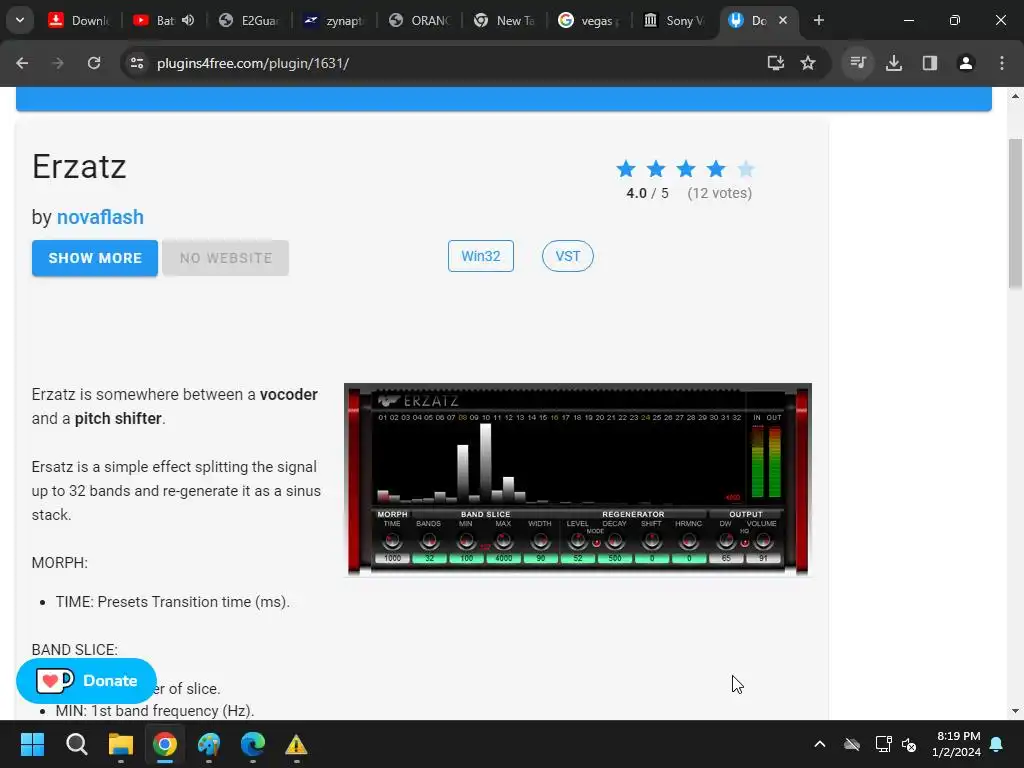Rate plugin four stars
The width and height of the screenshot is (1024, 768).
(716, 169)
